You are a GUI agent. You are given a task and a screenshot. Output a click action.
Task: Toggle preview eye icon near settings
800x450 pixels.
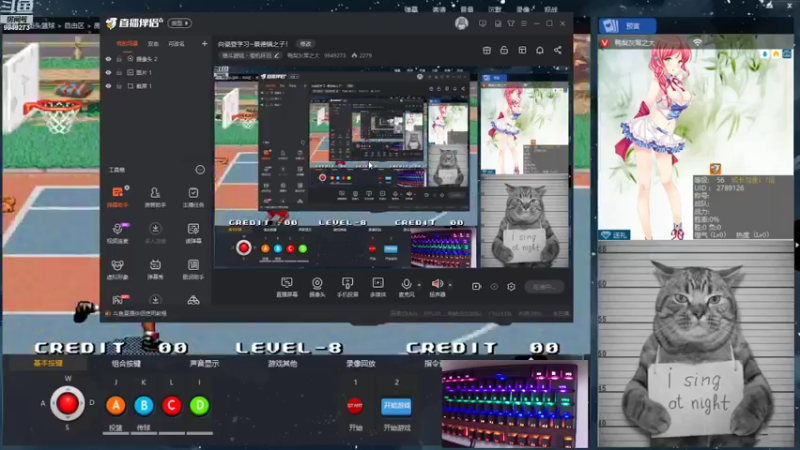[494, 287]
